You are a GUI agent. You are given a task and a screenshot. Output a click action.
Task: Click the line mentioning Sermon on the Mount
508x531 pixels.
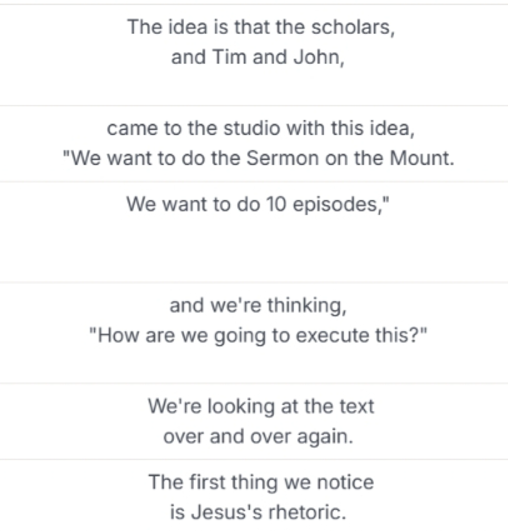(259, 158)
